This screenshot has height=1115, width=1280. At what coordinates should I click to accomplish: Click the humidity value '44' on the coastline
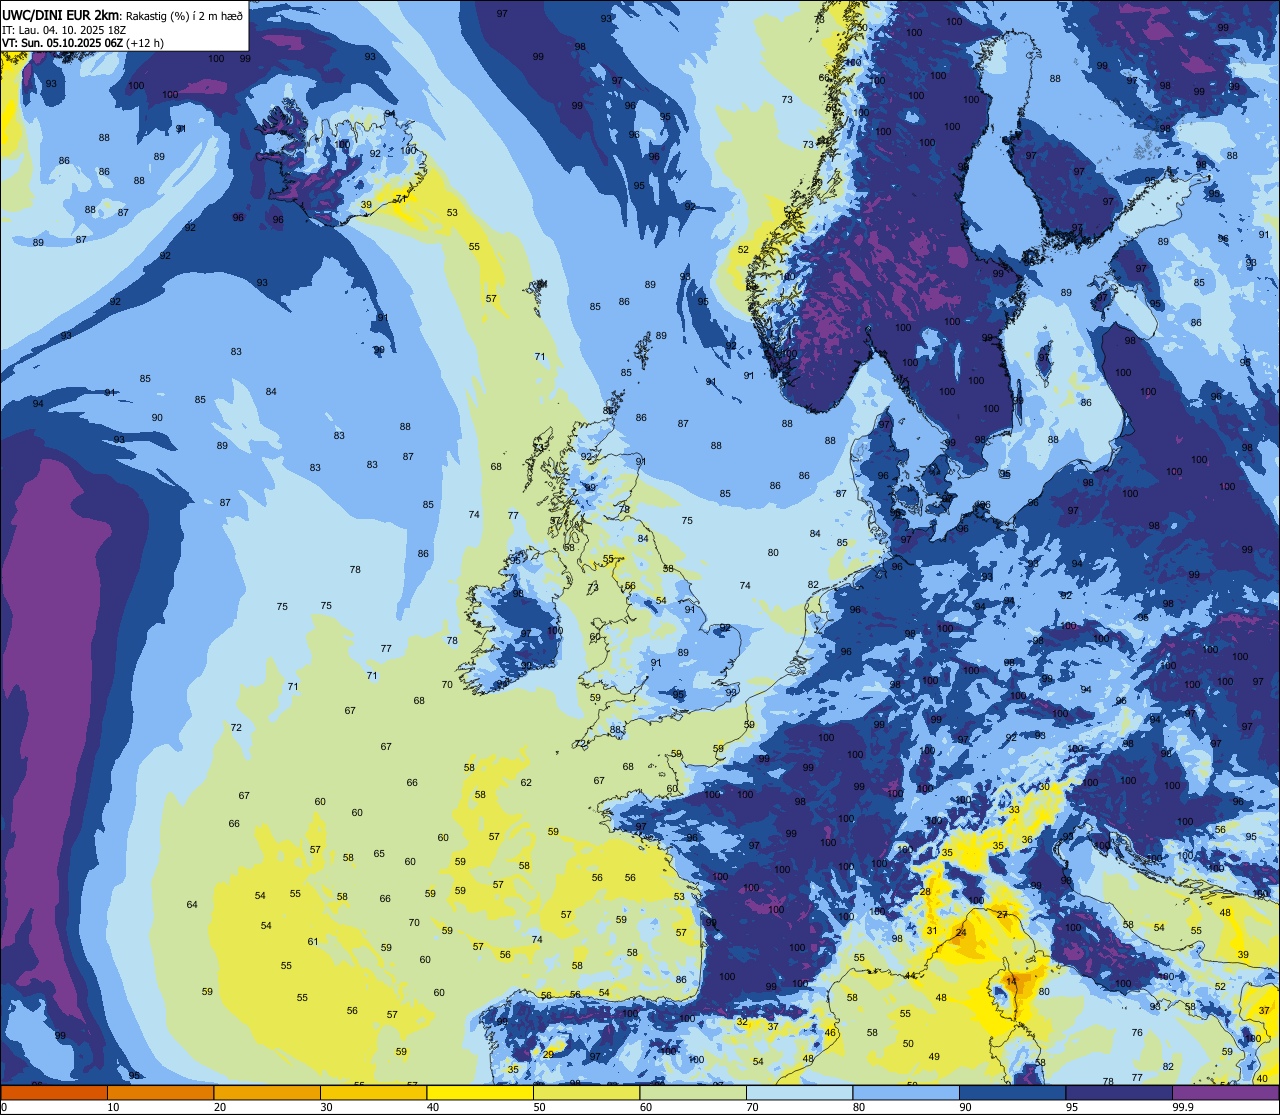click(910, 975)
